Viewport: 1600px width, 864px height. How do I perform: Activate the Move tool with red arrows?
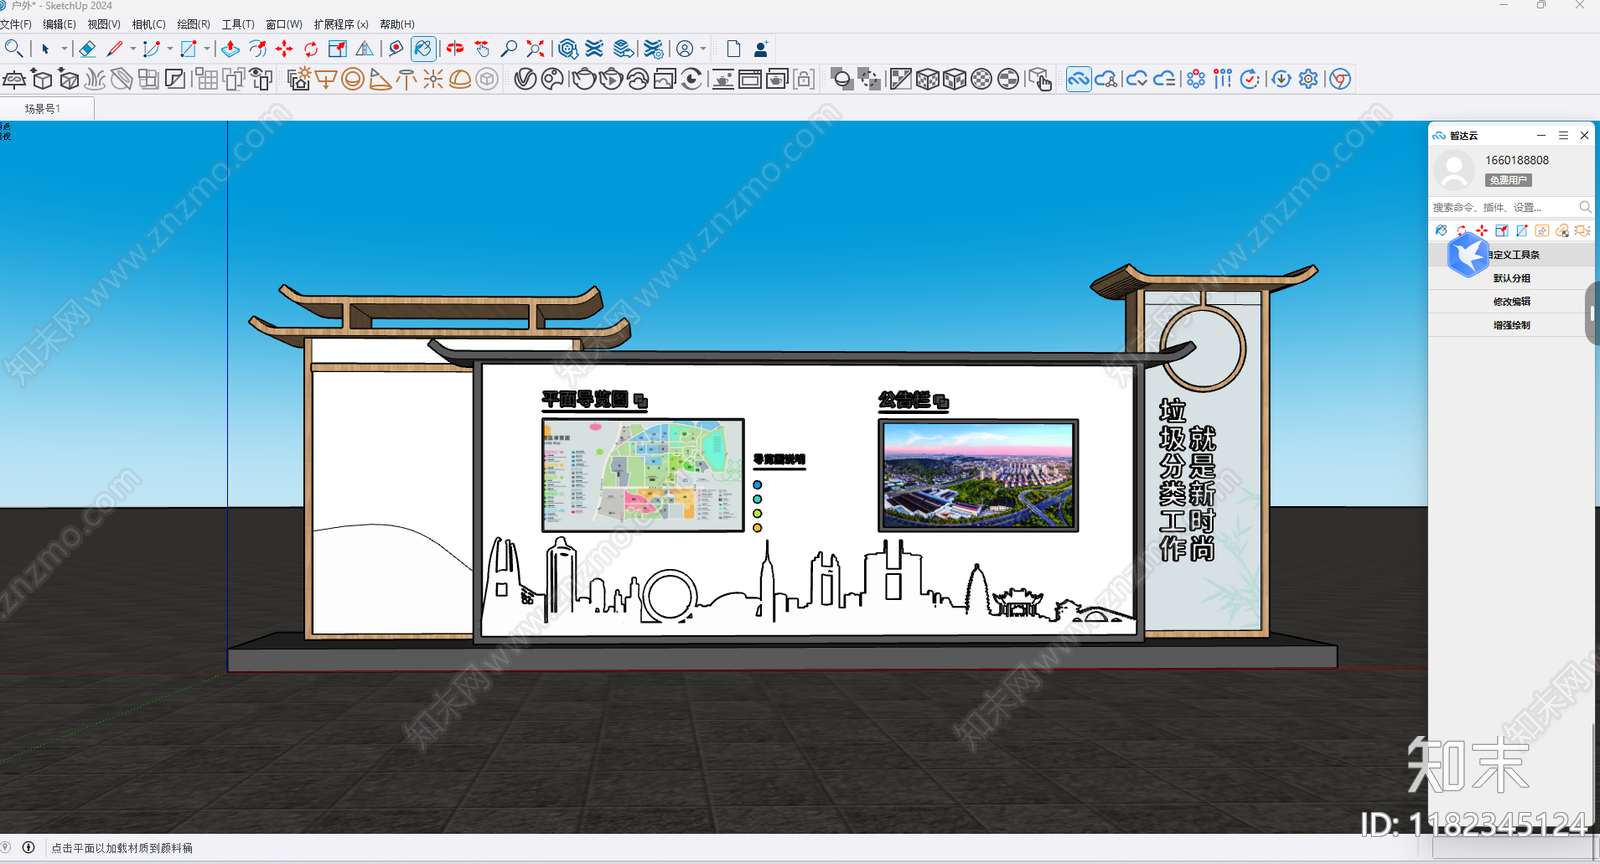tap(284, 48)
